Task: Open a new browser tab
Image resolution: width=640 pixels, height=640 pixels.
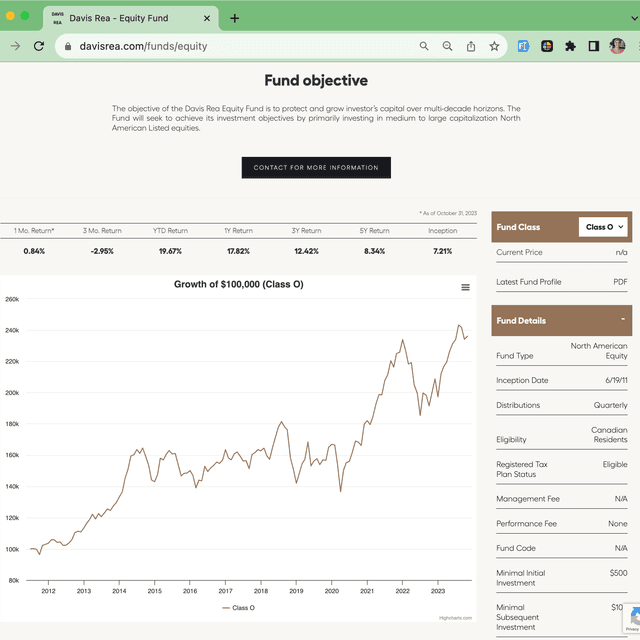Action: coord(235,18)
